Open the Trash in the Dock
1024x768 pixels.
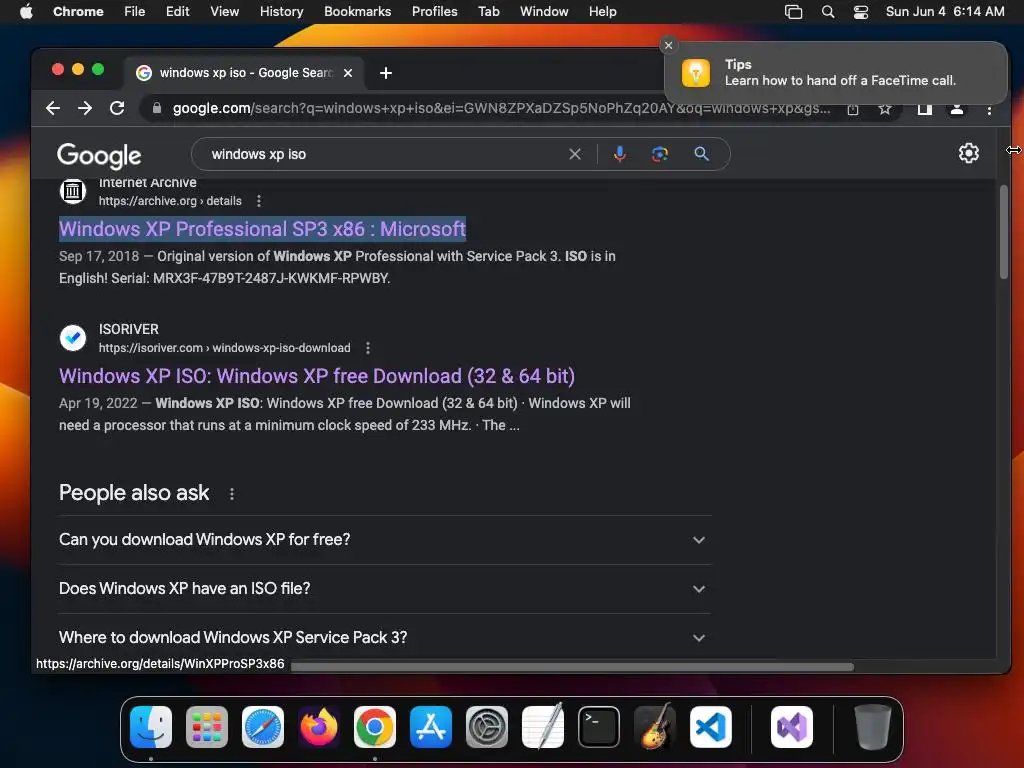point(873,727)
